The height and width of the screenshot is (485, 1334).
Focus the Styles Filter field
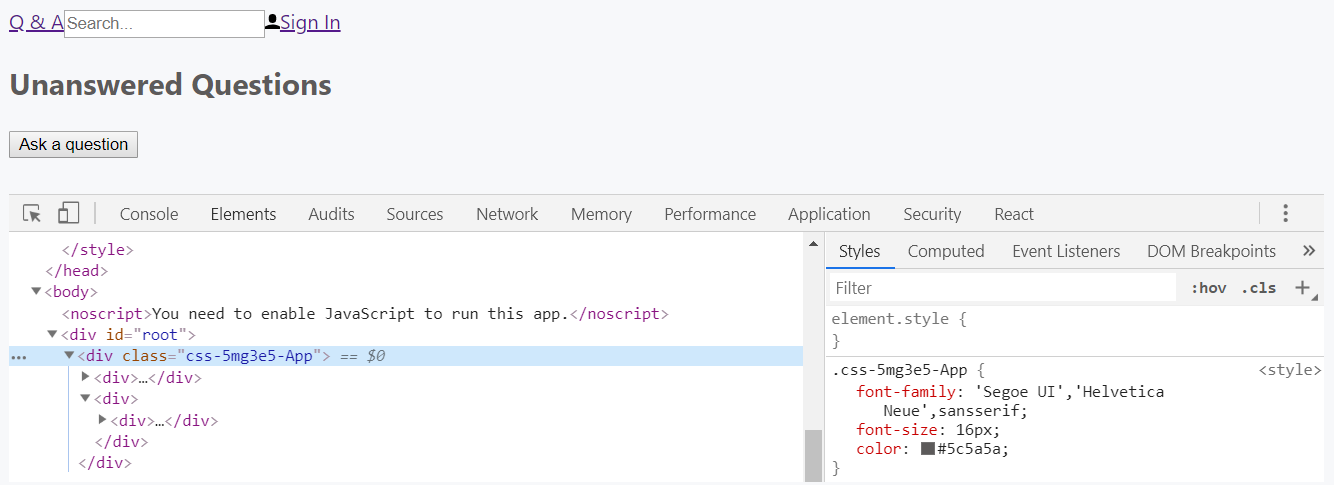[x=1000, y=288]
